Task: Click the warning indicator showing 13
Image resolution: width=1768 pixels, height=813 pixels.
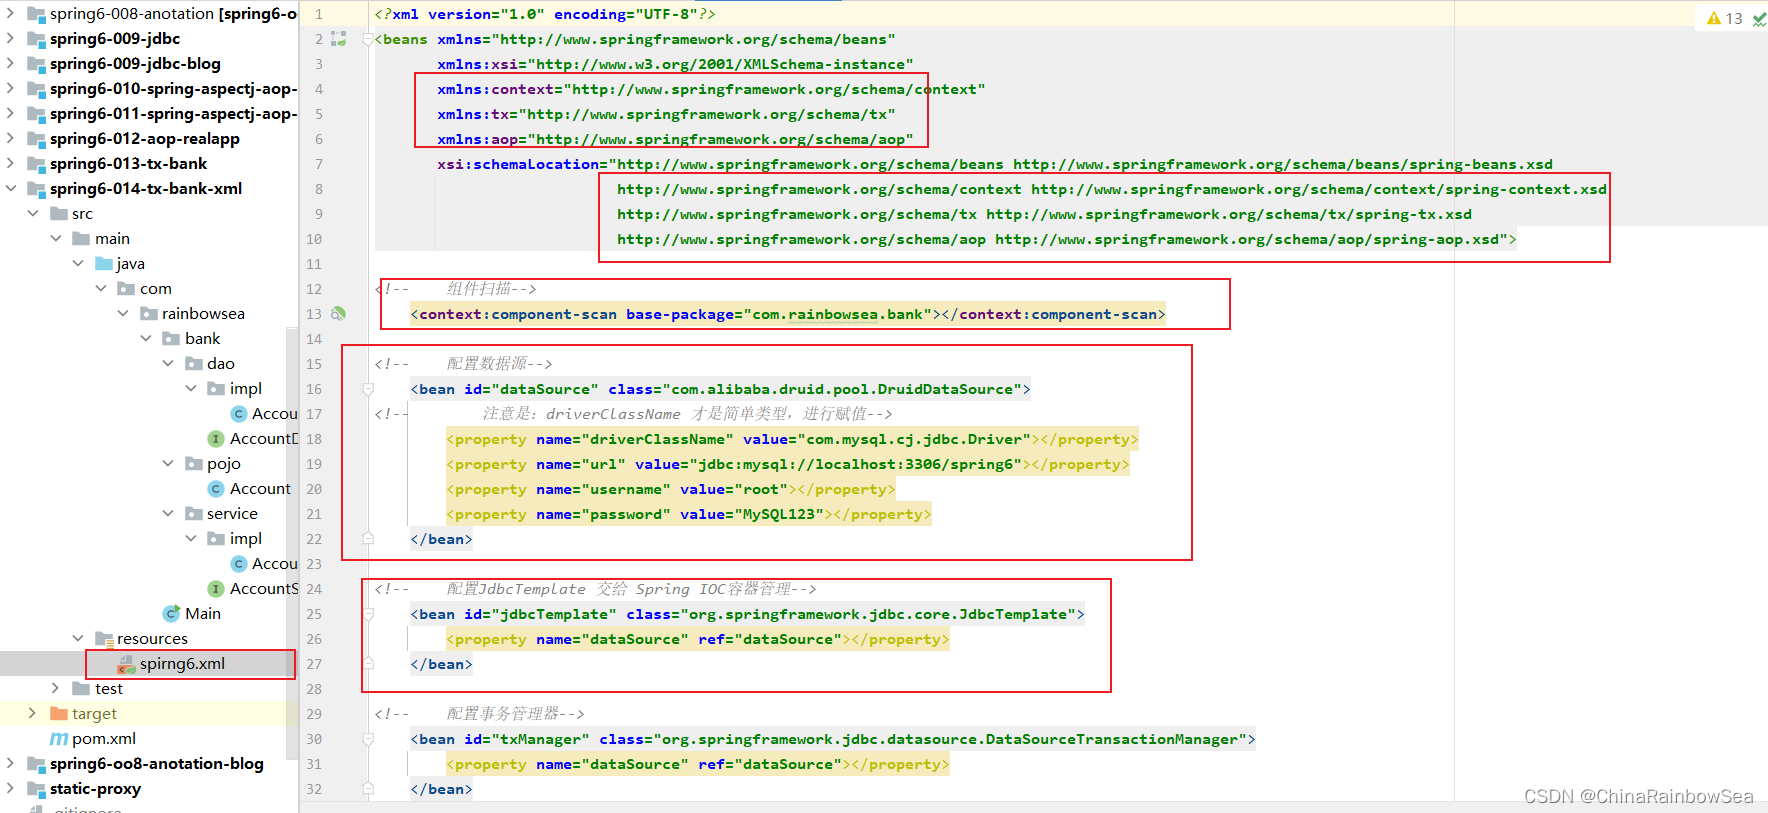Action: tap(1725, 18)
